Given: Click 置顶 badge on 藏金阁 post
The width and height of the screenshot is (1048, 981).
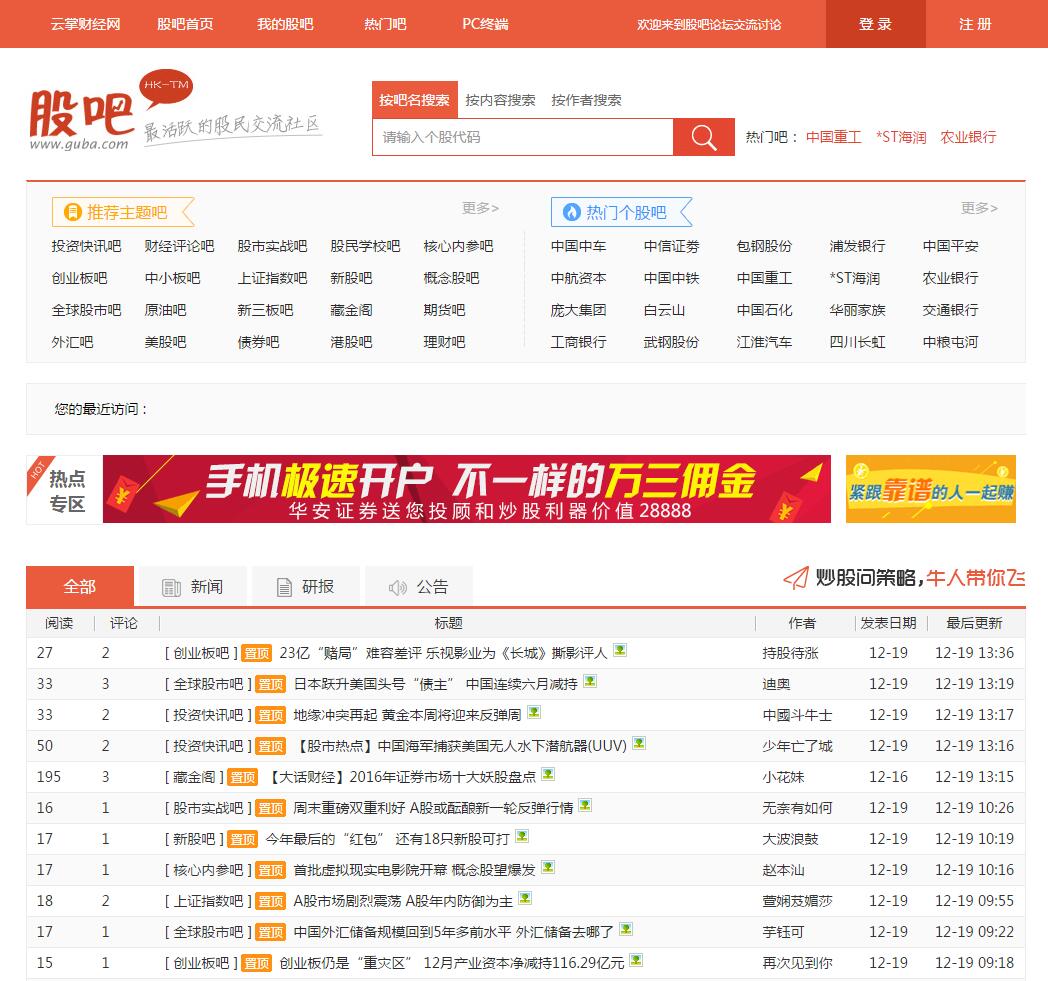Looking at the screenshot, I should pos(243,777).
